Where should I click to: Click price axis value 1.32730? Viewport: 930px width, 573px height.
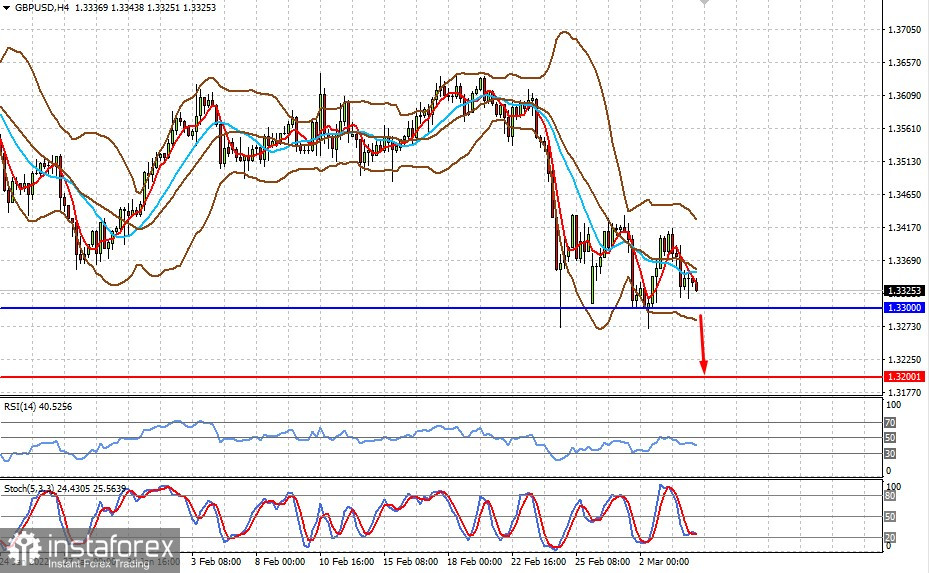point(904,326)
